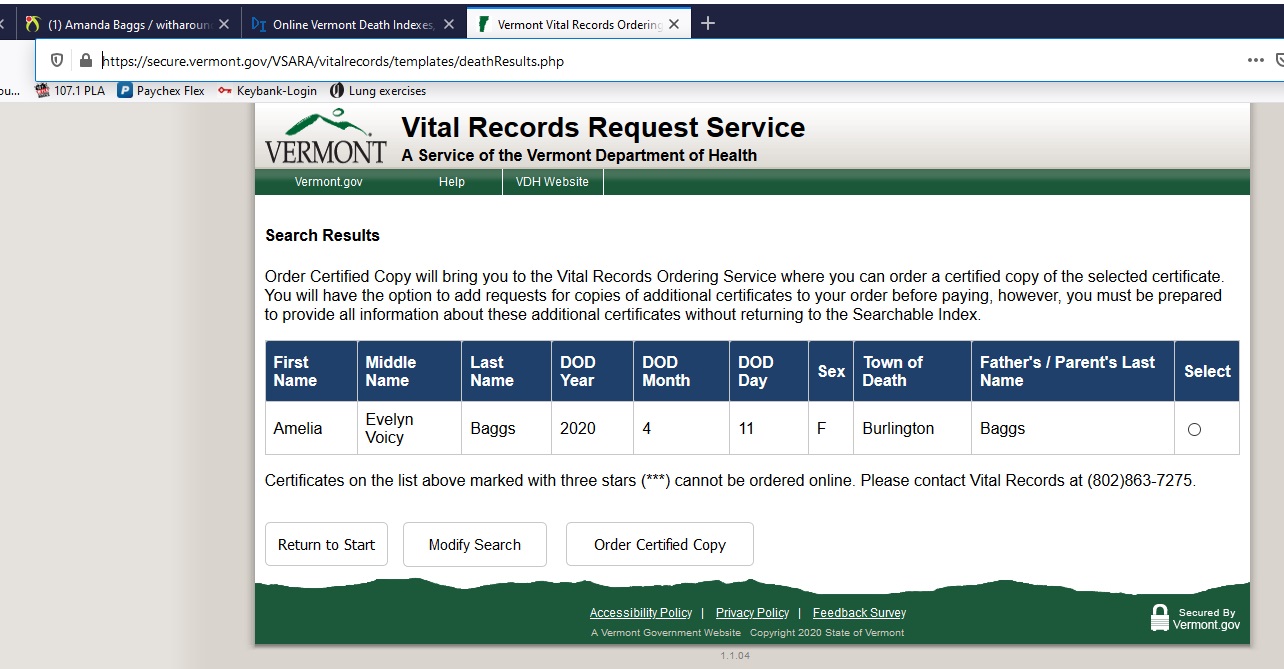1284x669 pixels.
Task: Select the radio button for Amelia Baggs
Action: click(1194, 429)
